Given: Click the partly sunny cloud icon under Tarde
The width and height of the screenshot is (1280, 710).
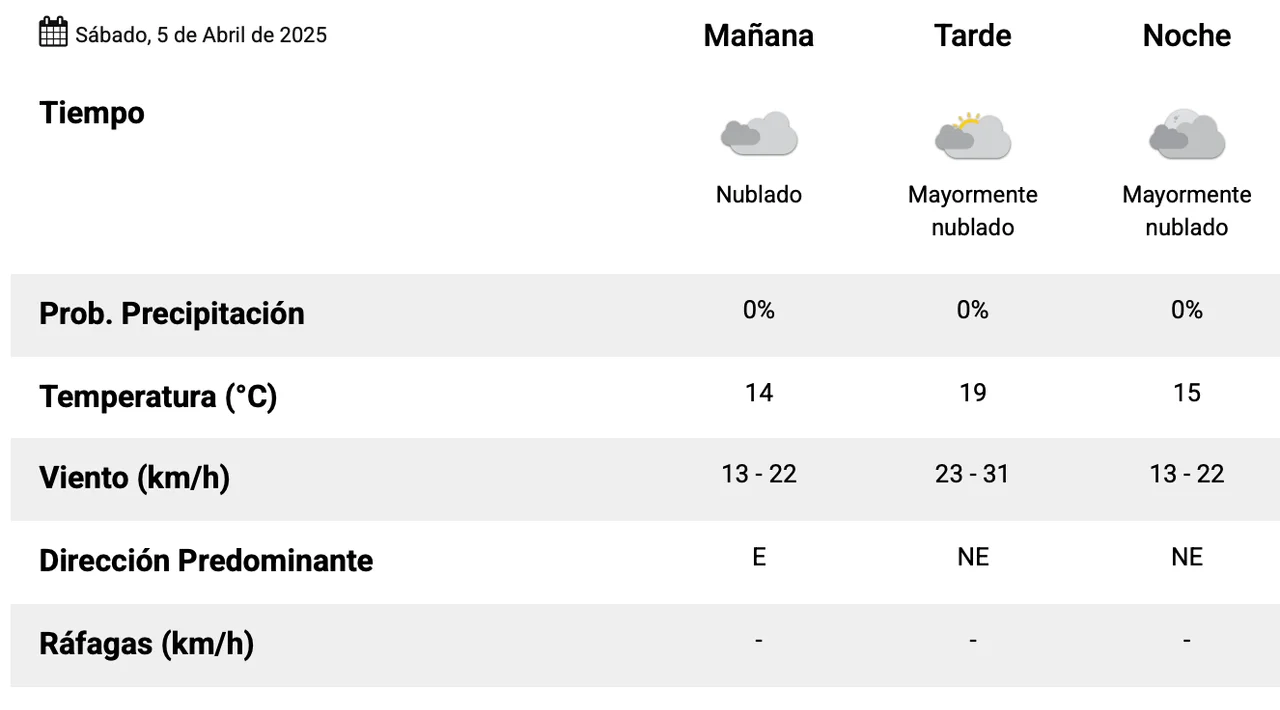Looking at the screenshot, I should [x=972, y=136].
